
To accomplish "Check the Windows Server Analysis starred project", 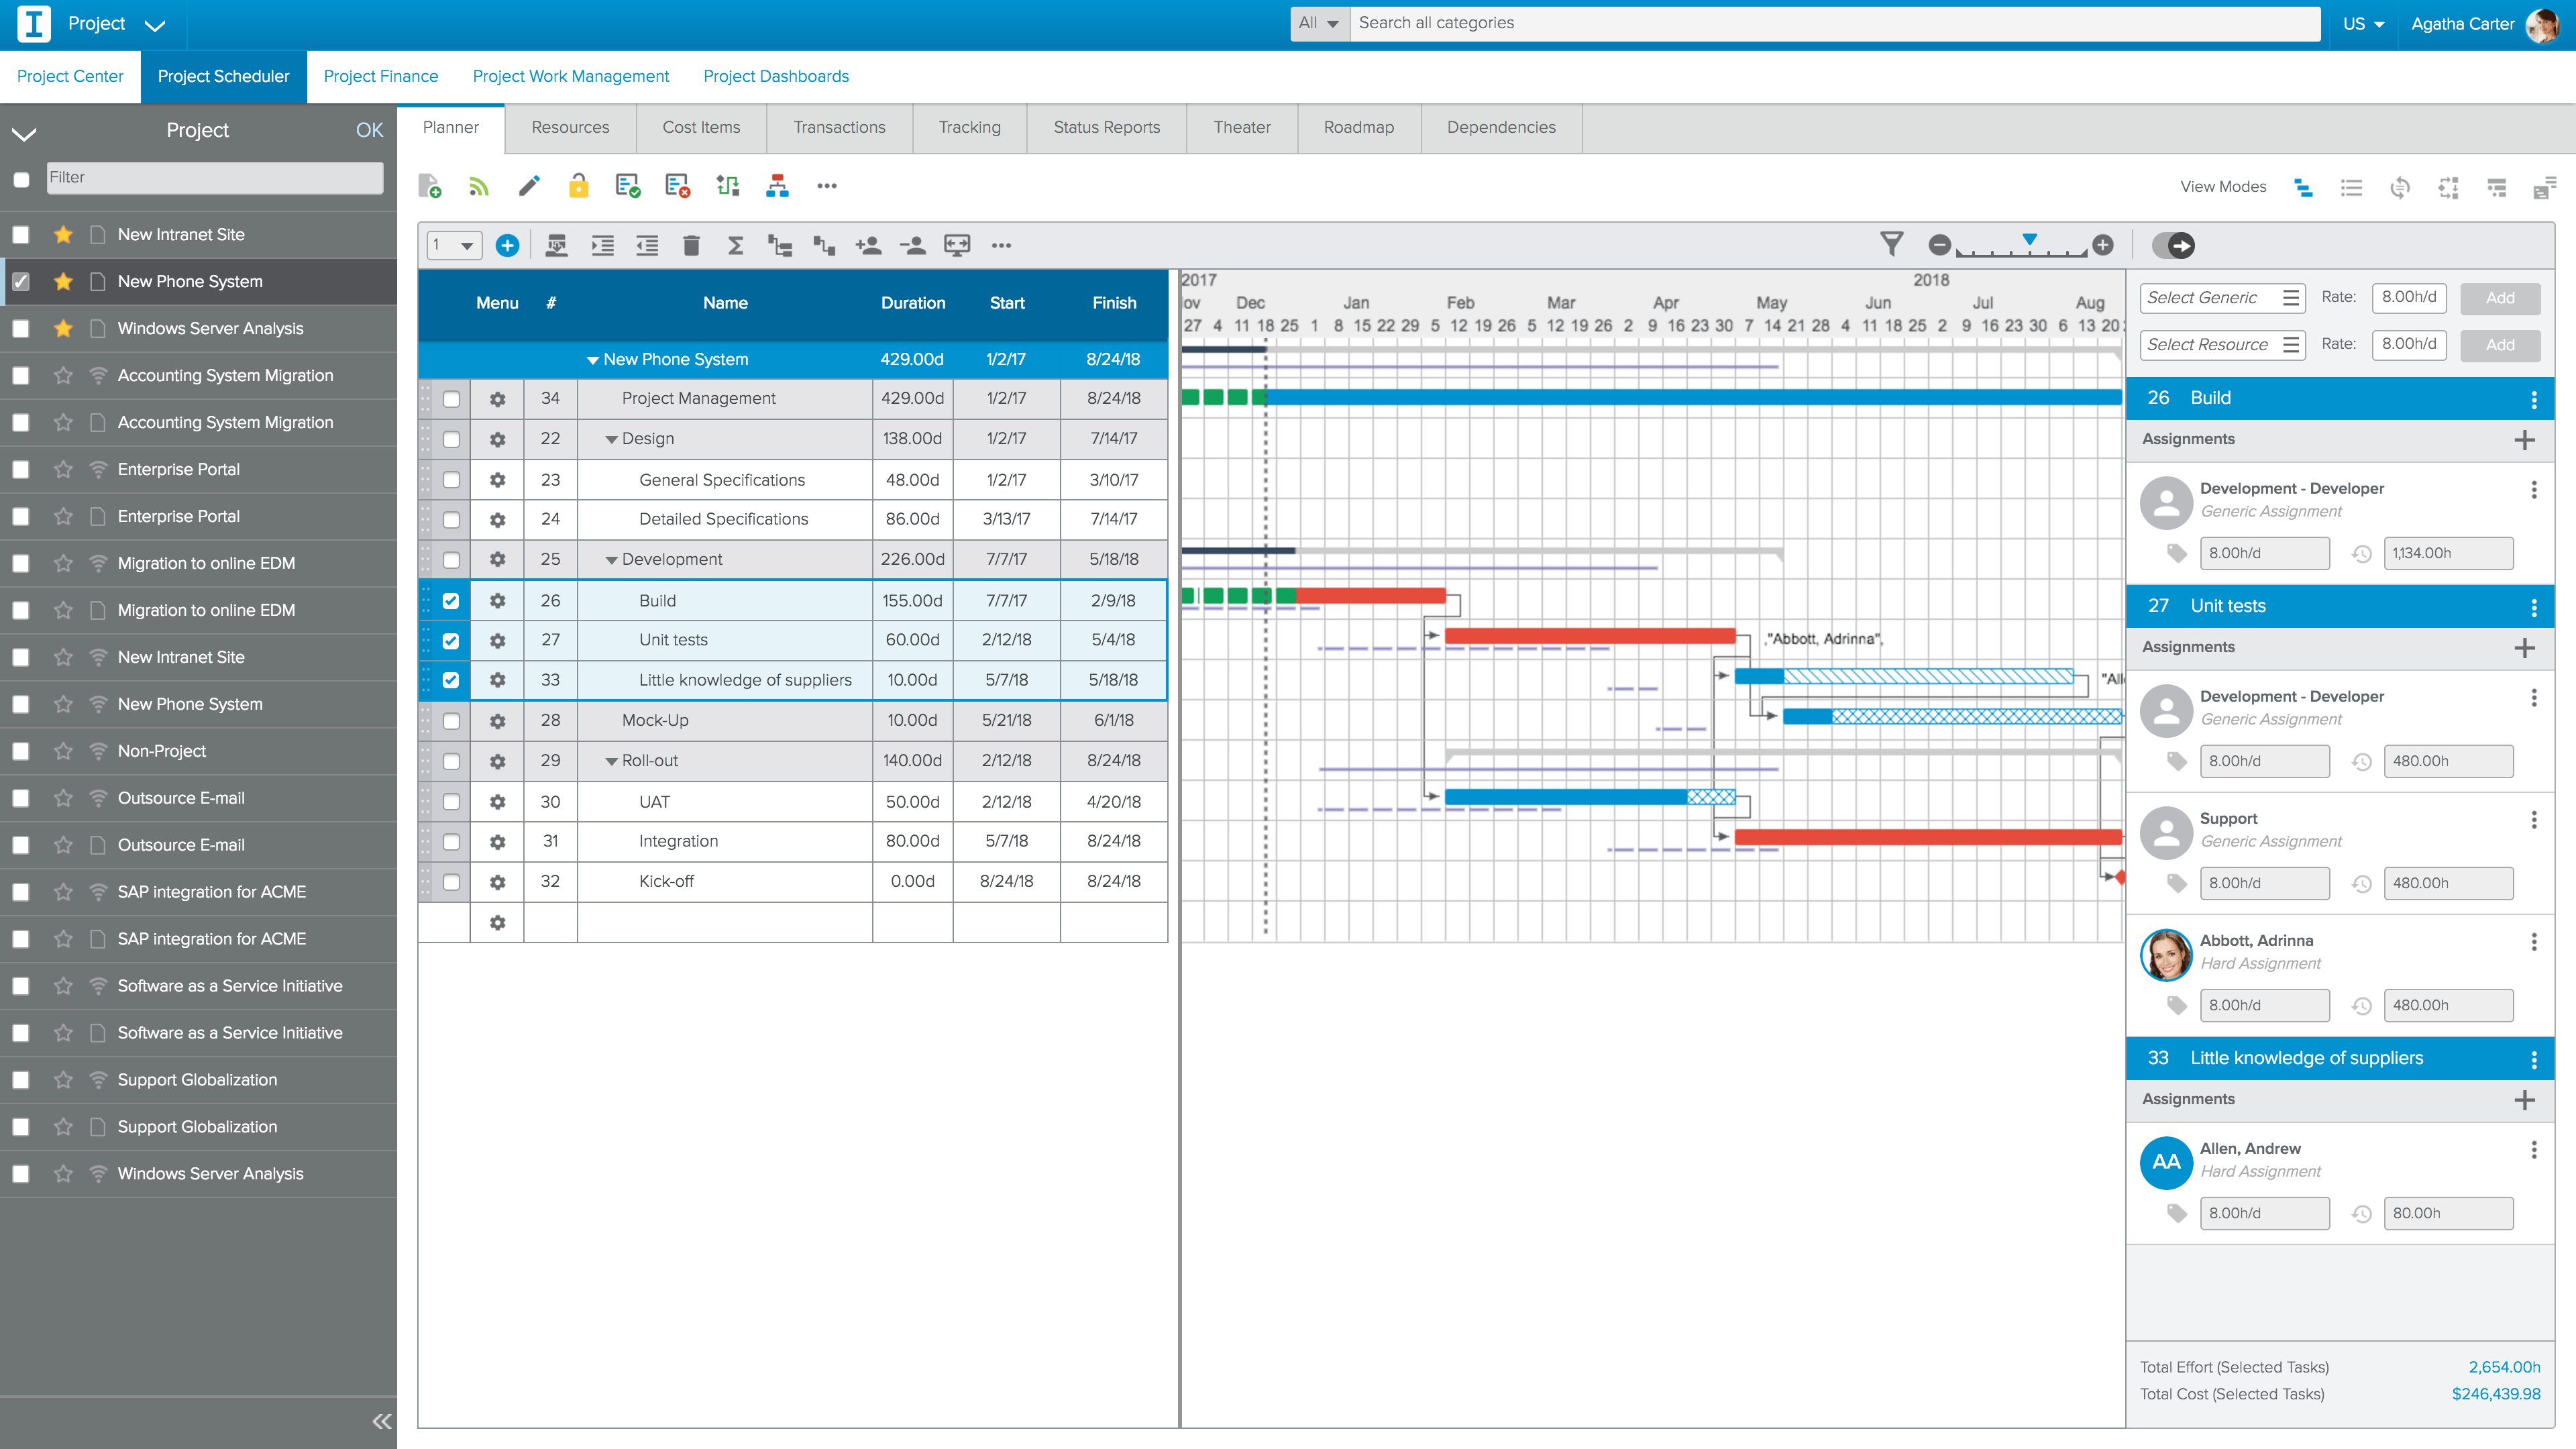I will (21, 328).
